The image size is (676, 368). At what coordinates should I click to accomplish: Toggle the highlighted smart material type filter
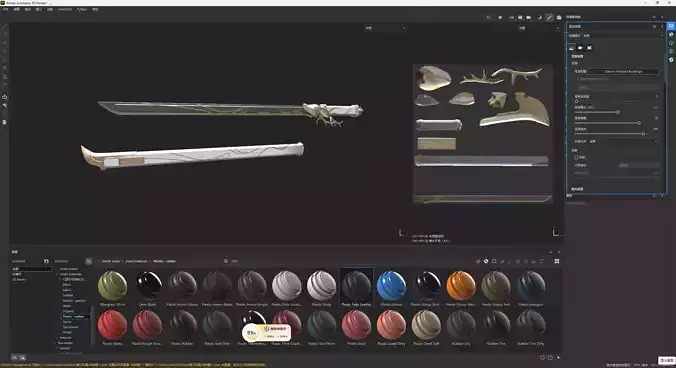pyautogui.click(x=486, y=261)
